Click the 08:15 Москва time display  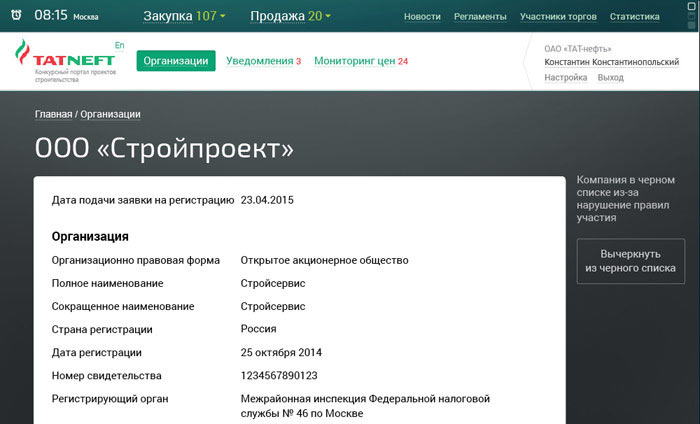(x=66, y=16)
